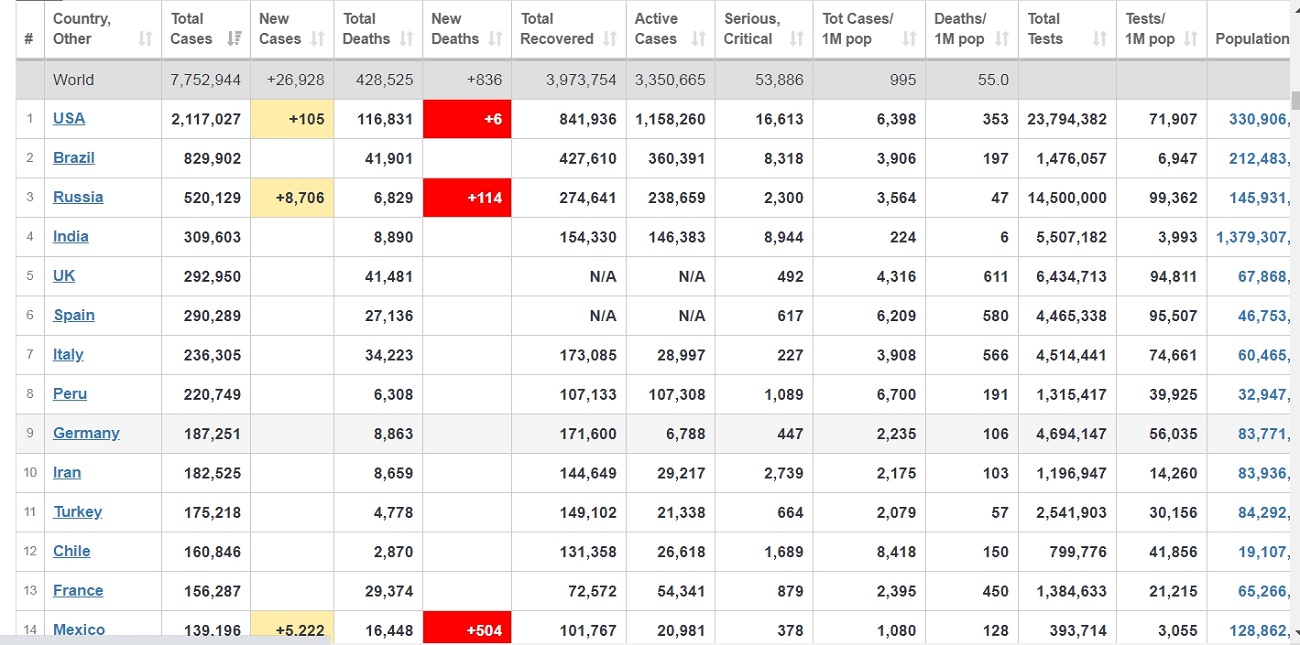The width and height of the screenshot is (1300, 645).
Task: Select the Germany link in table
Action: tap(86, 433)
